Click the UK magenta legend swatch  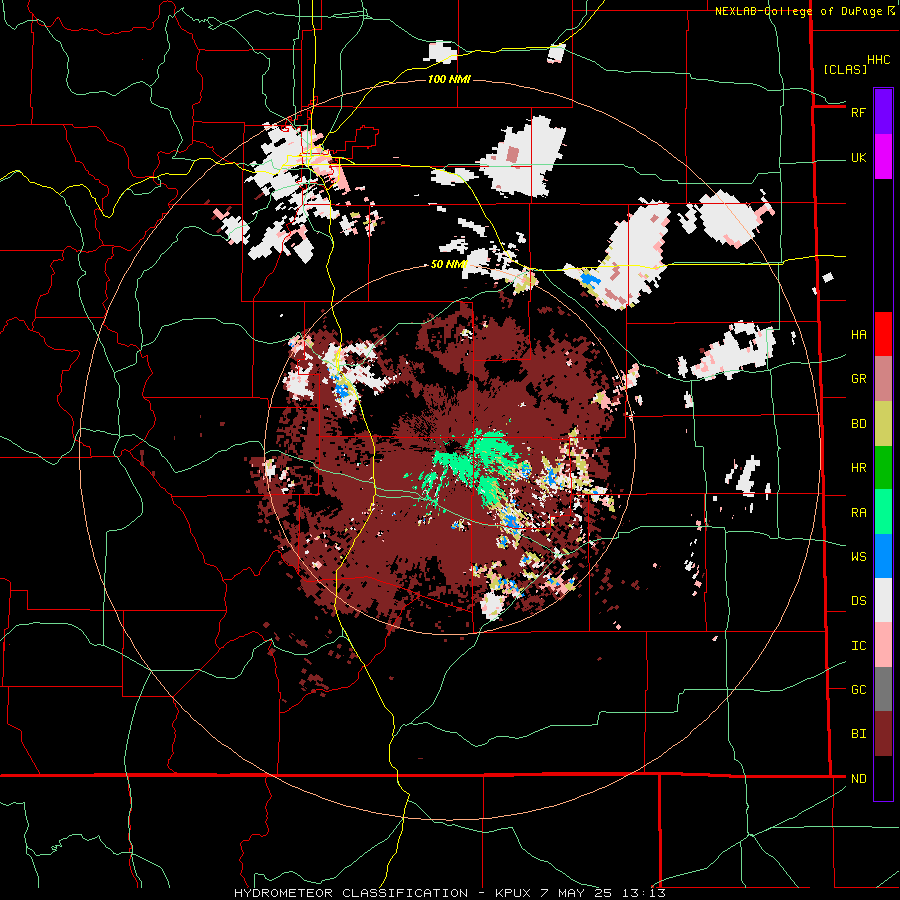883,157
